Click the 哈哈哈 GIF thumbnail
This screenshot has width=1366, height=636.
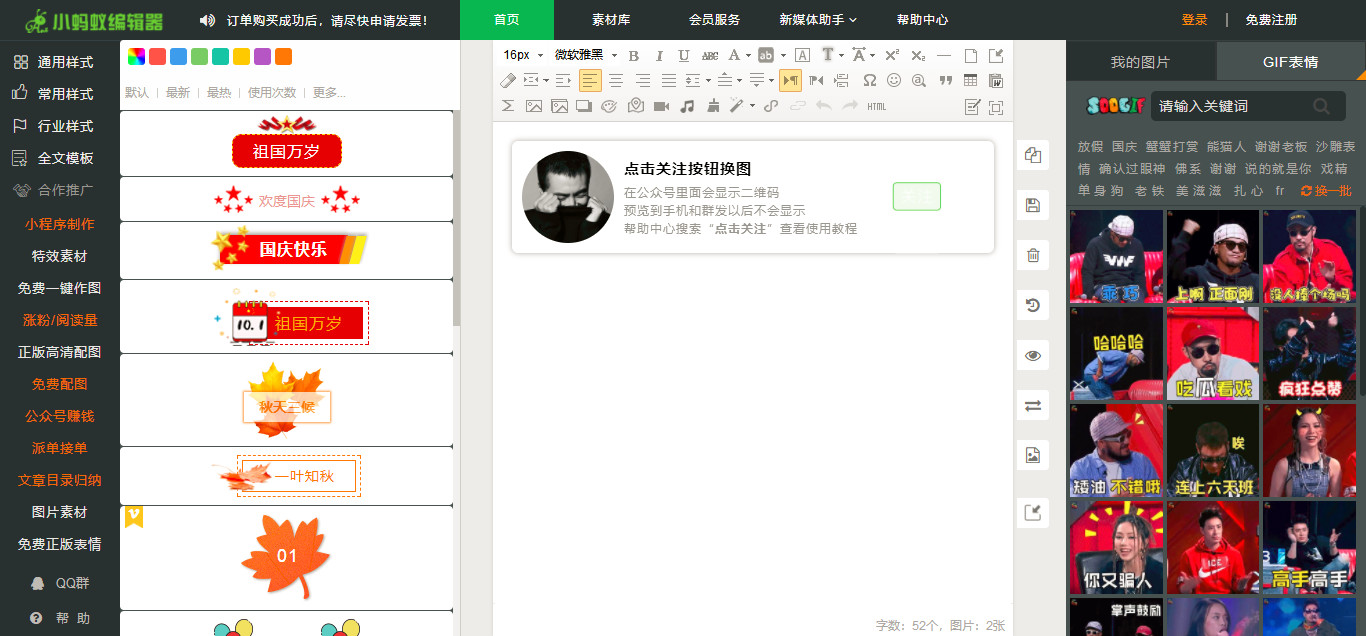1115,353
